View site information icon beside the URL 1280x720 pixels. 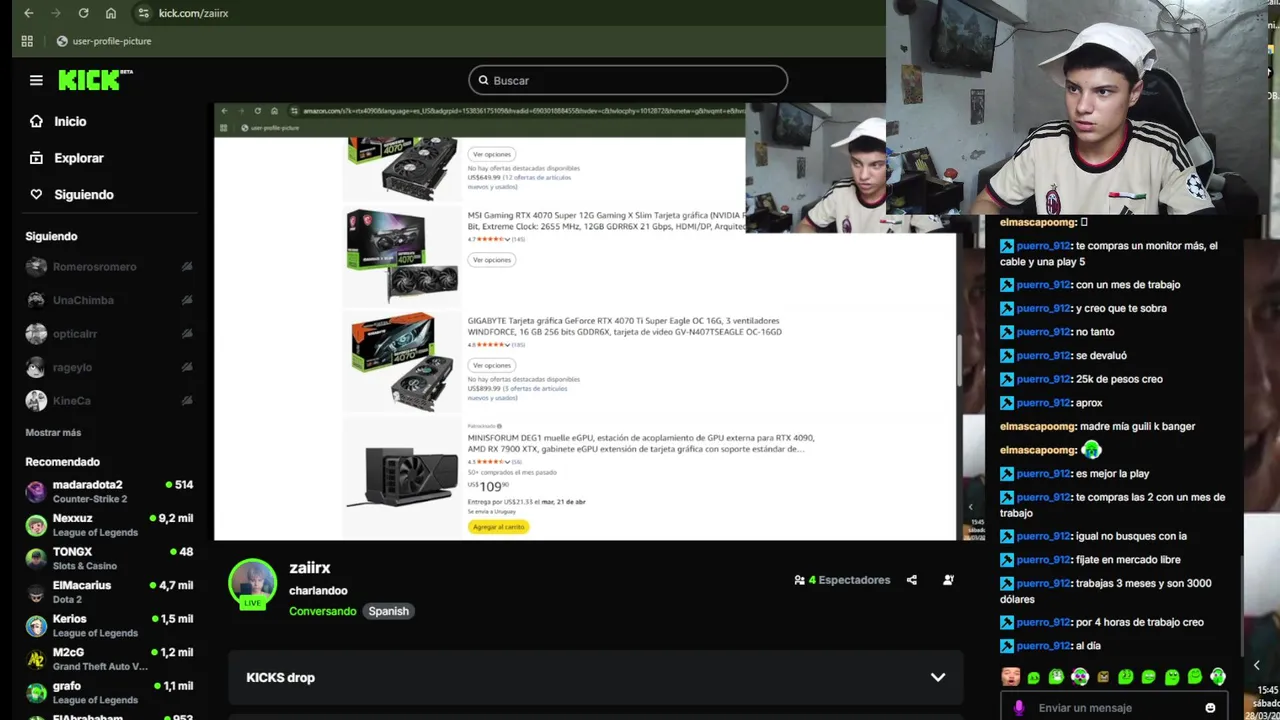tap(143, 13)
